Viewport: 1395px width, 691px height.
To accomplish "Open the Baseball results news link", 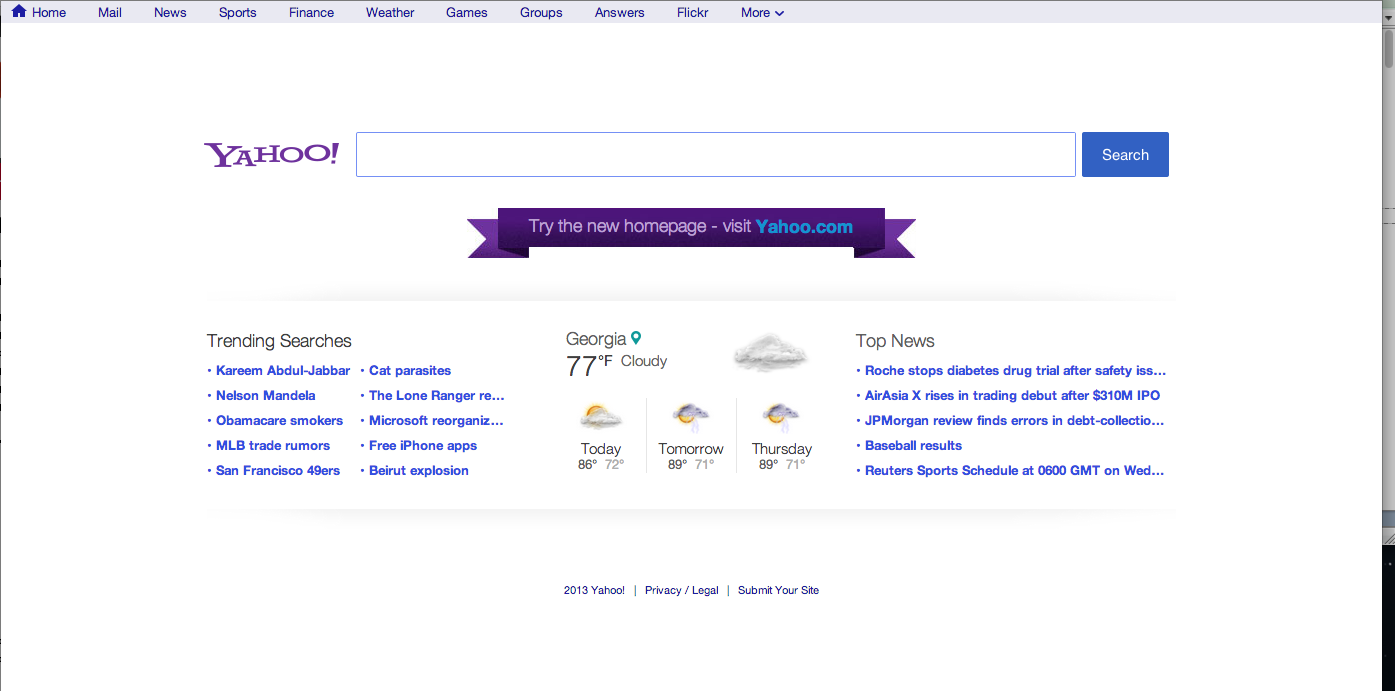I will tap(914, 446).
